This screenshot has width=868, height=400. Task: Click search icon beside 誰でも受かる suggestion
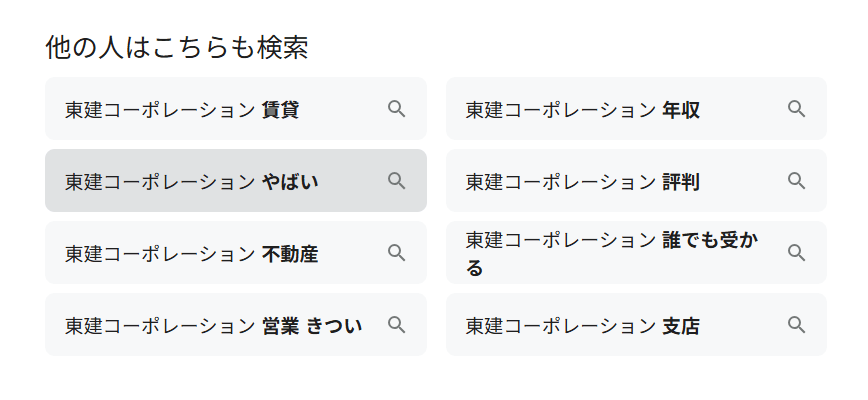pos(796,253)
